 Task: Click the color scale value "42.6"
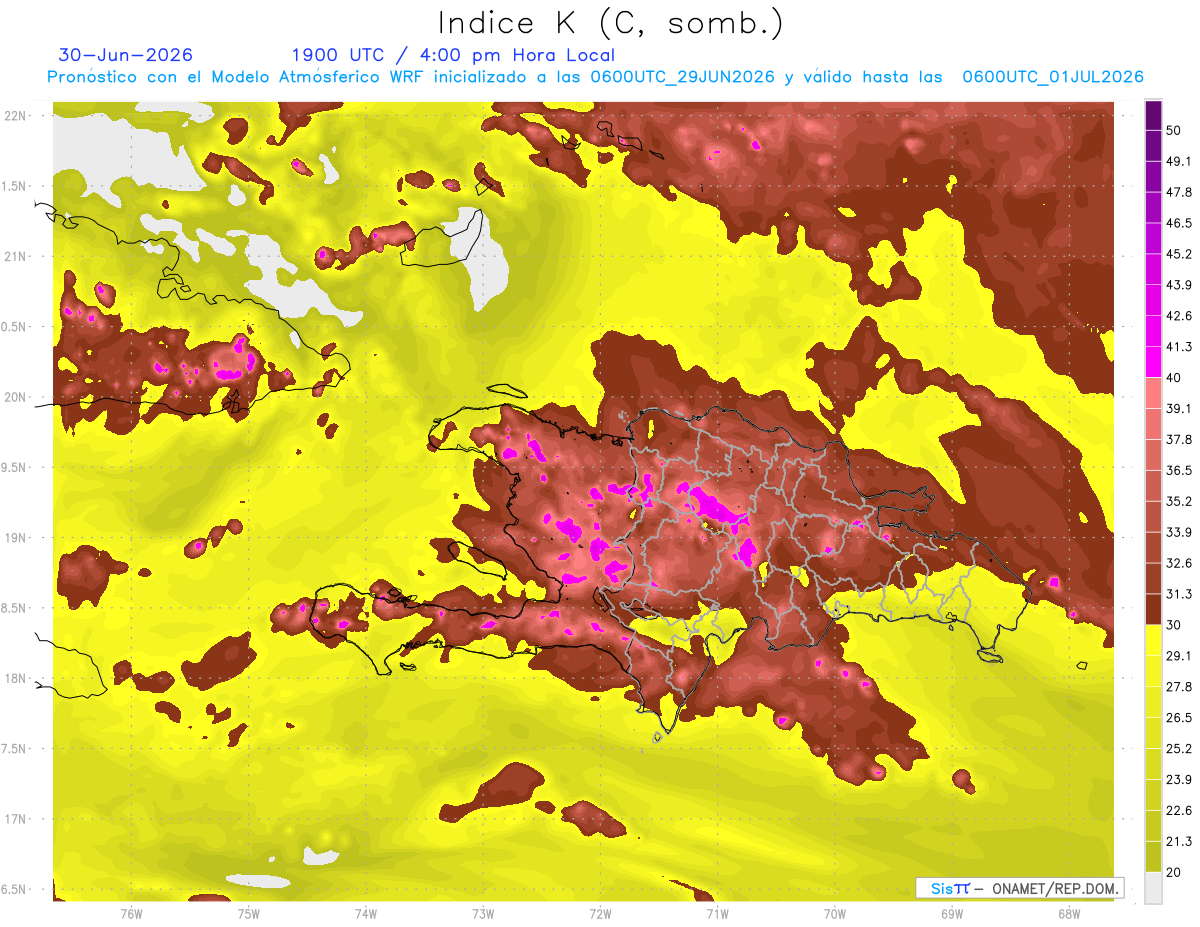click(1178, 316)
